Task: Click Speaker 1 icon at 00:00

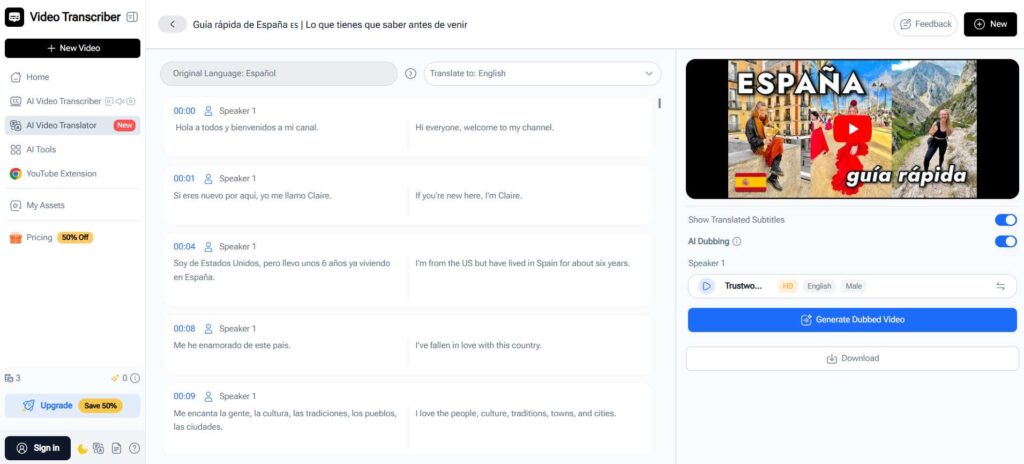Action: point(209,111)
